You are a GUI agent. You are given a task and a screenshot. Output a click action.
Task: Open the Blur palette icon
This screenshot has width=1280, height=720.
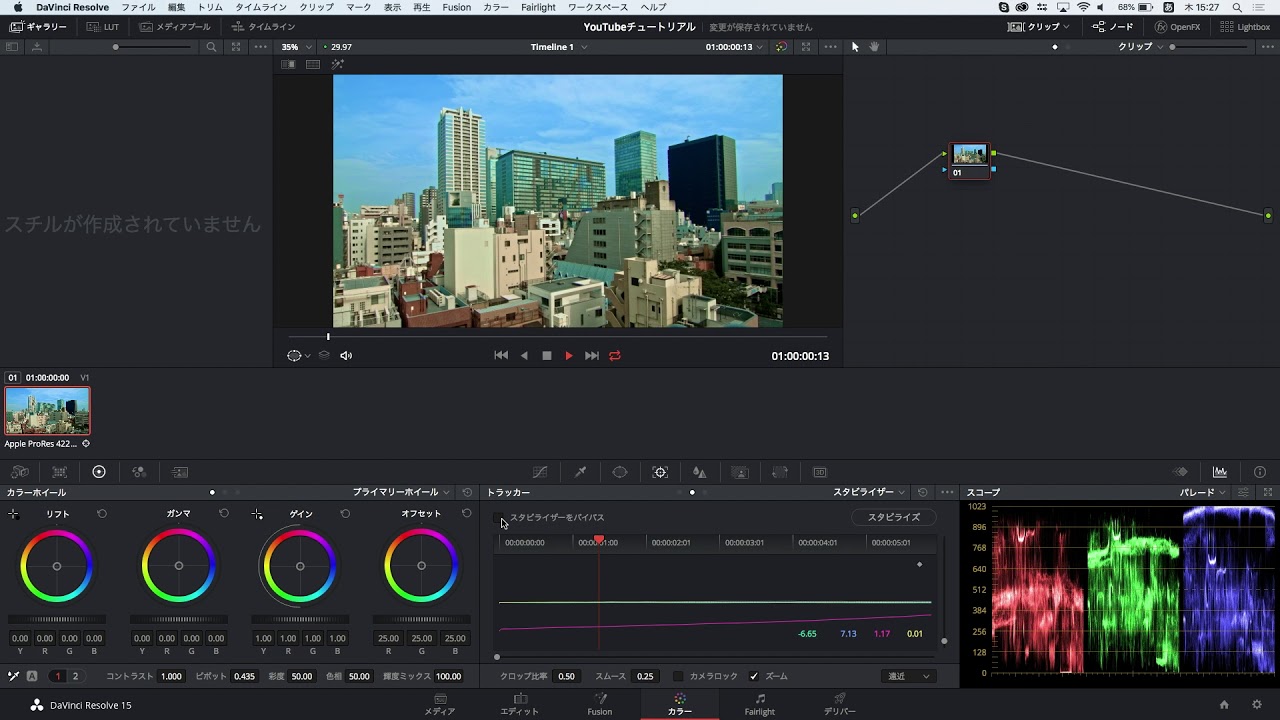pos(700,472)
